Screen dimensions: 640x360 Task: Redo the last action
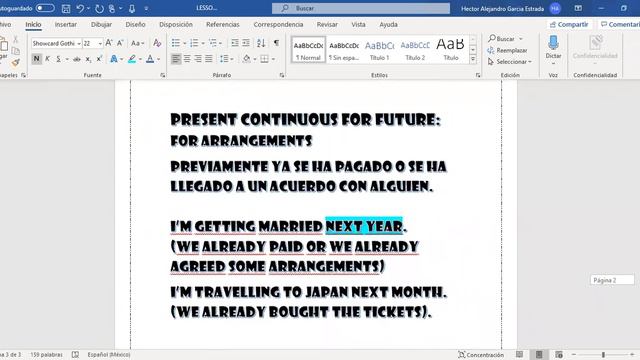[x=99, y=8]
